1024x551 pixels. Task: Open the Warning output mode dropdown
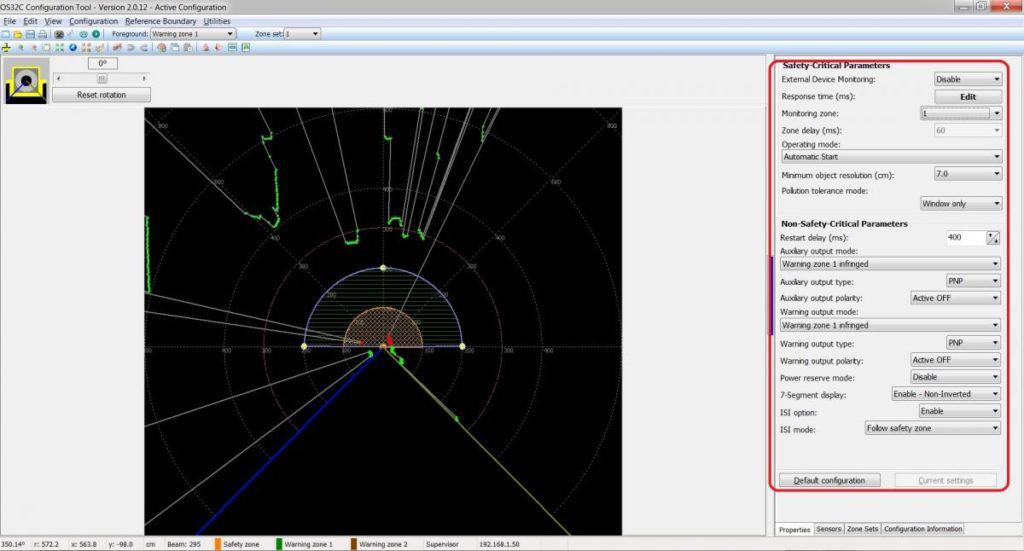(x=890, y=325)
